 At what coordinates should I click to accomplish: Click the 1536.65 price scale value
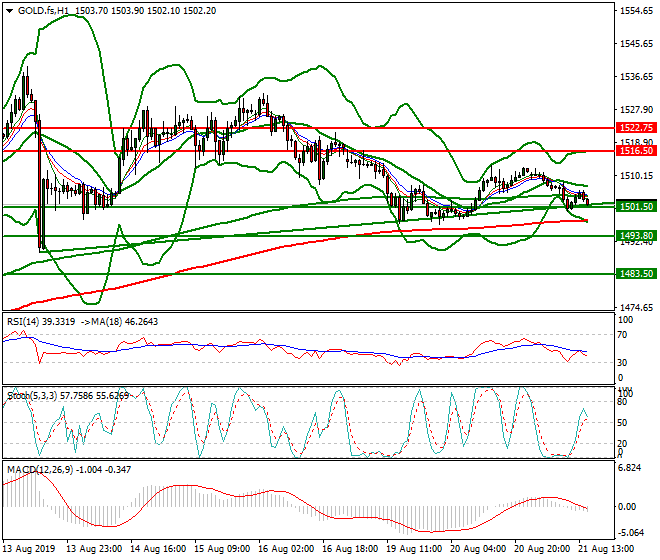tap(636, 77)
